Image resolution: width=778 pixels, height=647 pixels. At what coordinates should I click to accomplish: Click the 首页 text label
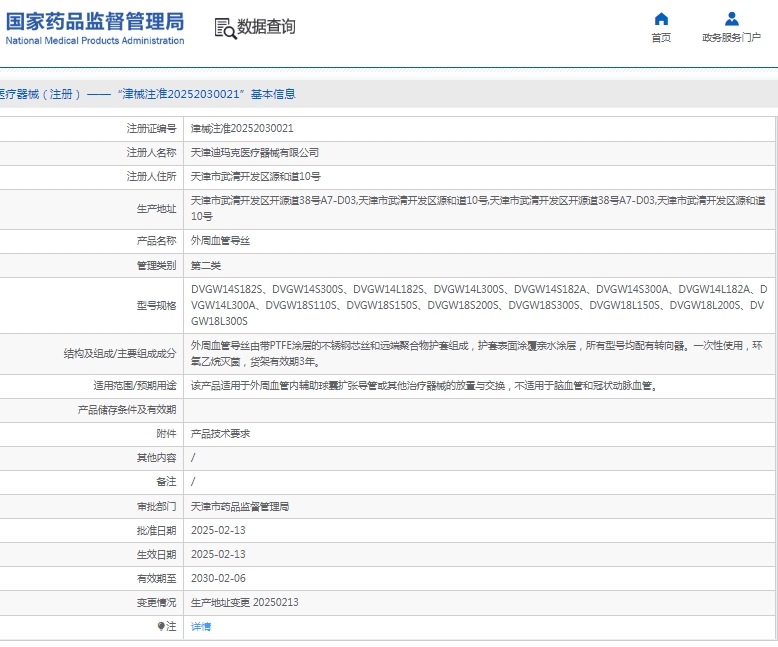[x=661, y=38]
